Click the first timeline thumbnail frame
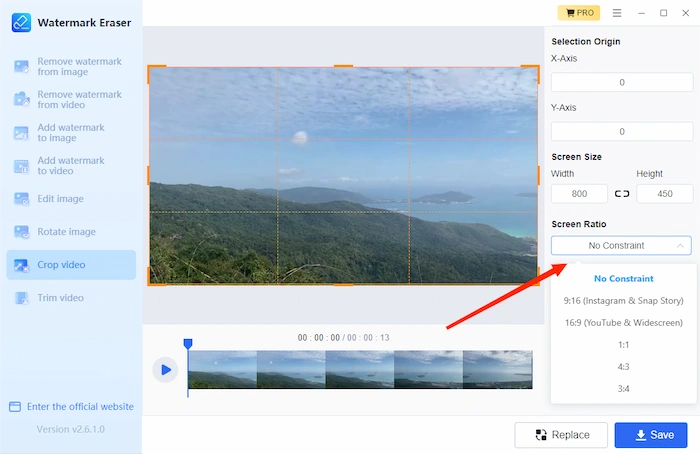The image size is (700, 454). (222, 370)
